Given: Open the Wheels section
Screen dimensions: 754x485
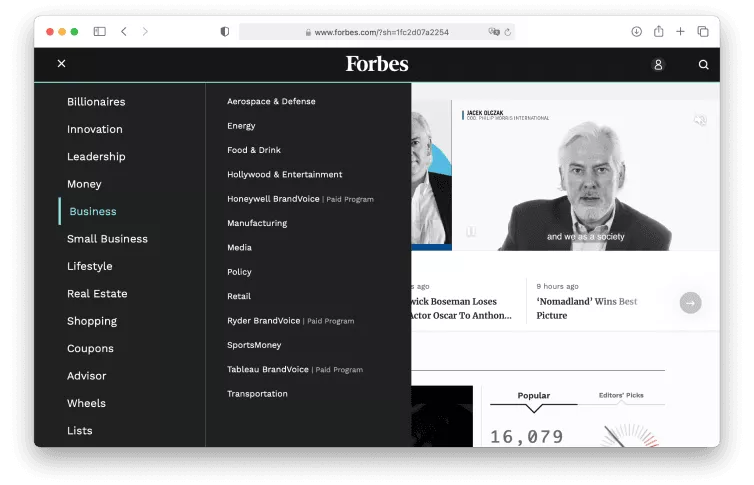Looking at the screenshot, I should pos(86,403).
